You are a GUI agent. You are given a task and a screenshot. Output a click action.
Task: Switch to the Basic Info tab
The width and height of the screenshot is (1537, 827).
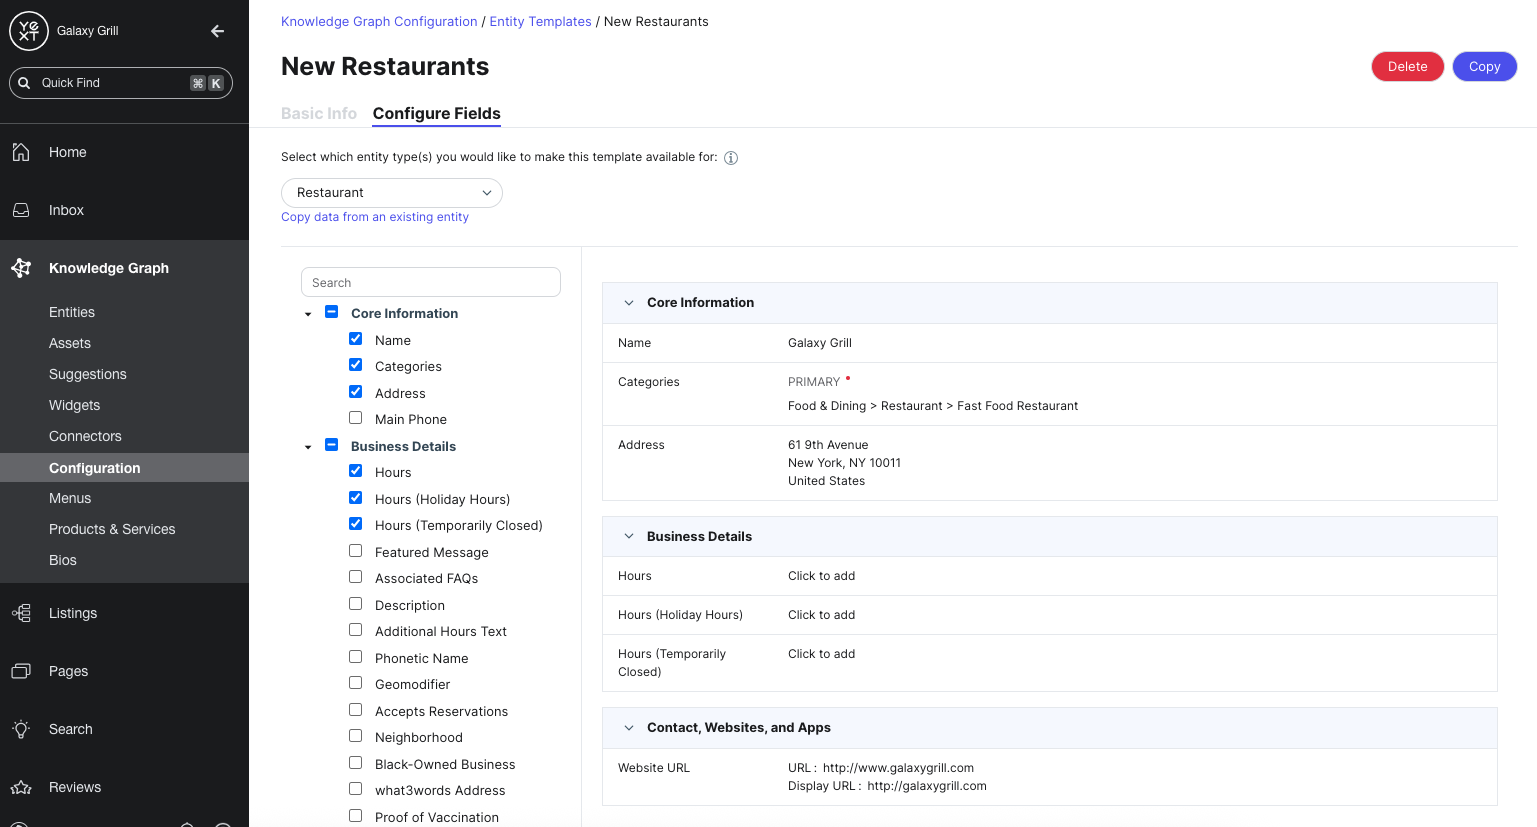pos(318,114)
